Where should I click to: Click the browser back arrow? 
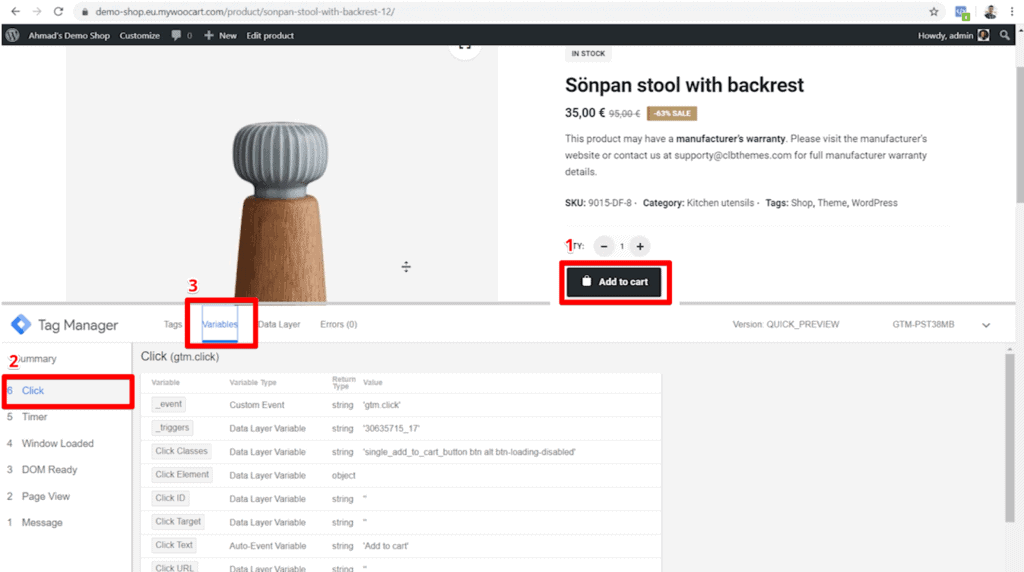[16, 11]
